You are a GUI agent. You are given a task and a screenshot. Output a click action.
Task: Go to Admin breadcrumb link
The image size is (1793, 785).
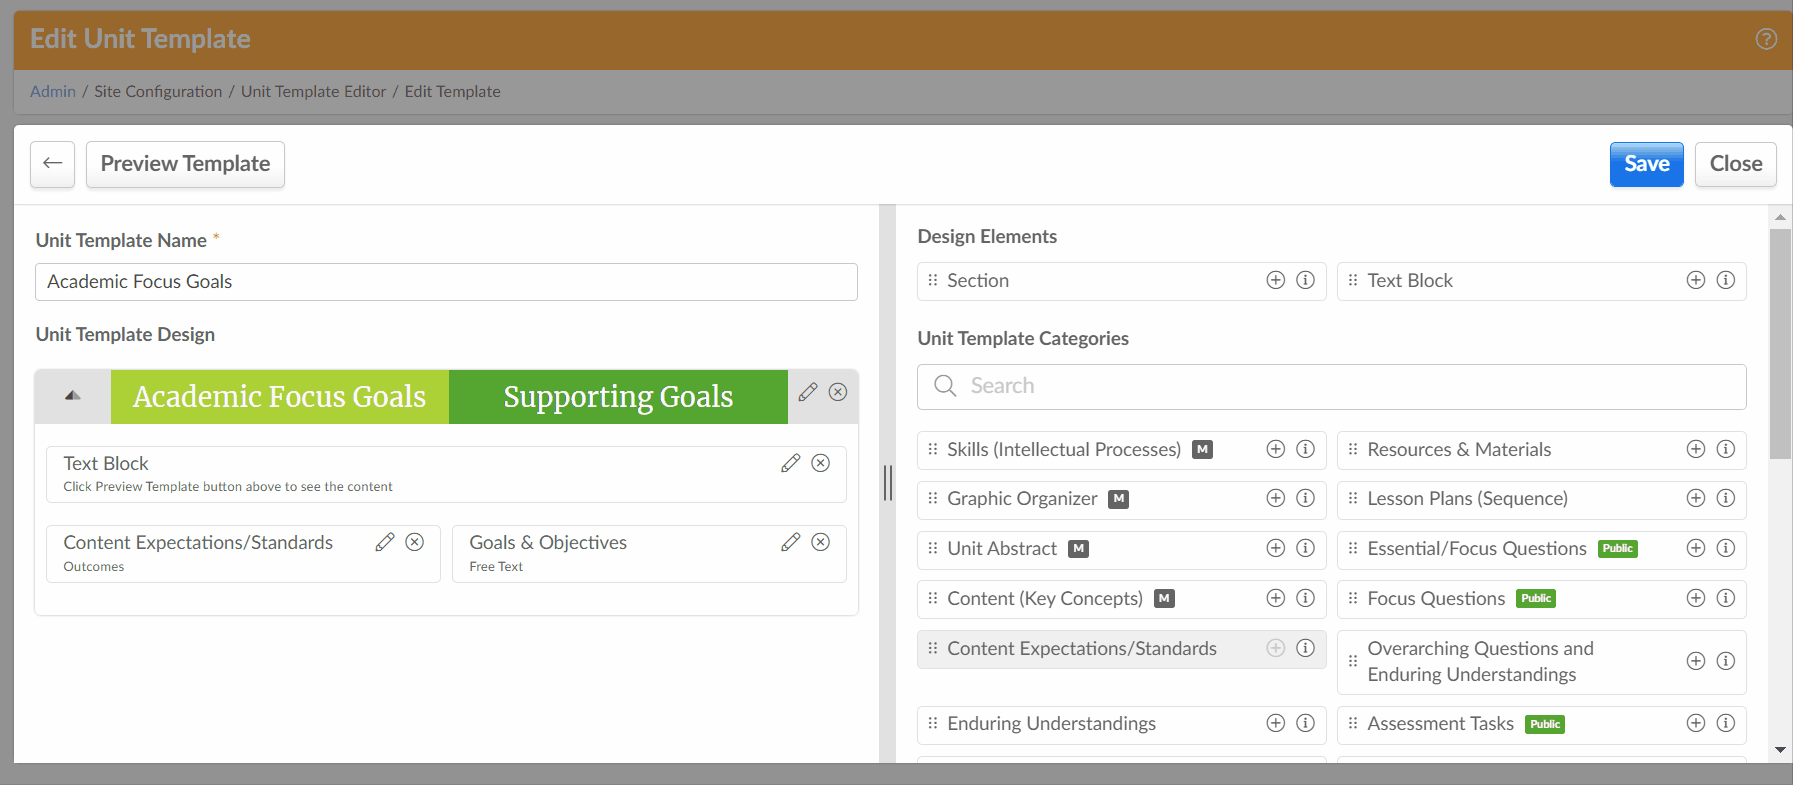click(x=53, y=91)
